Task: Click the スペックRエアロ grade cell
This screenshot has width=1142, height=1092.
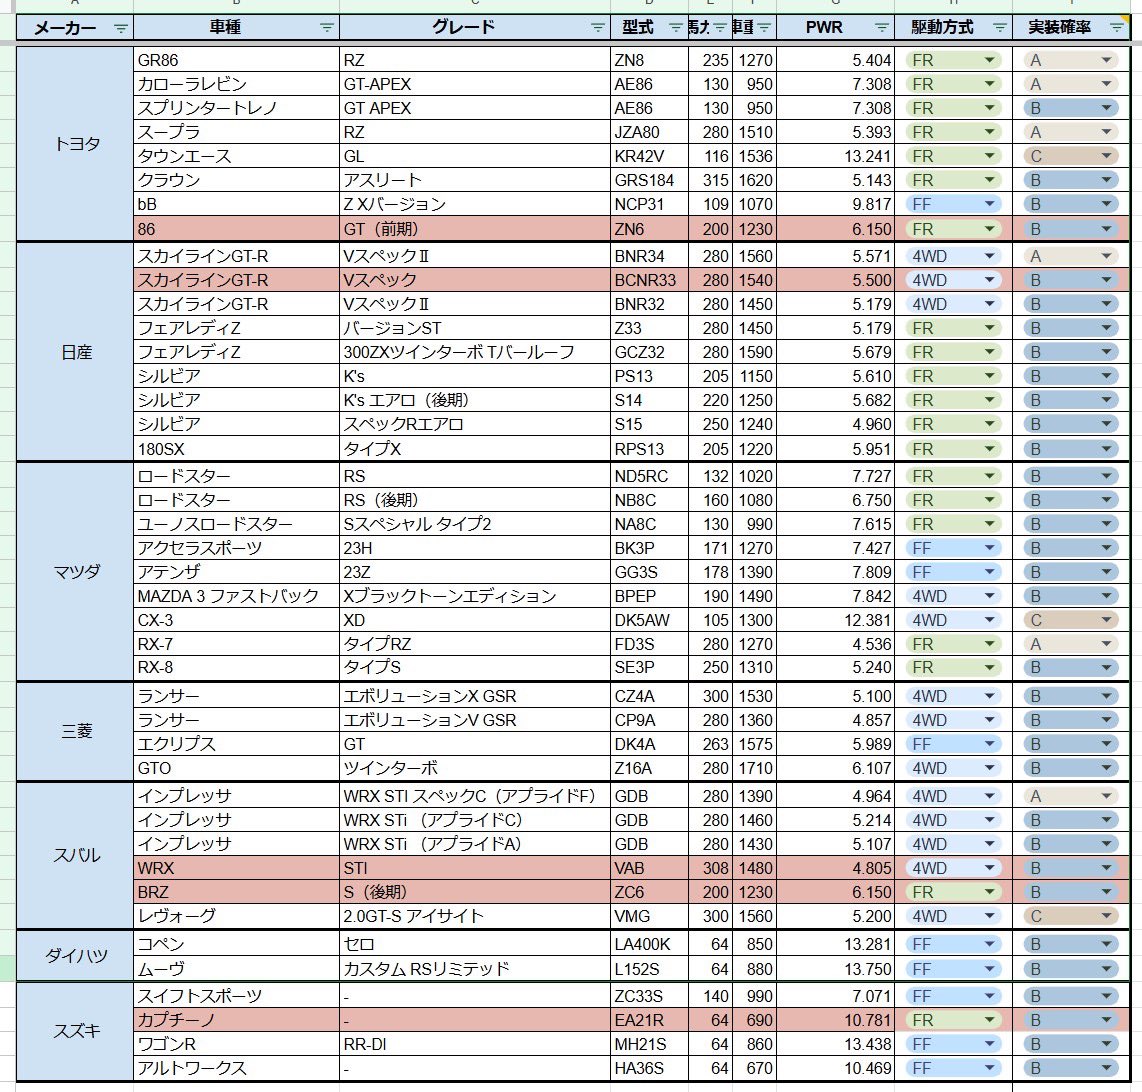Action: pos(475,424)
